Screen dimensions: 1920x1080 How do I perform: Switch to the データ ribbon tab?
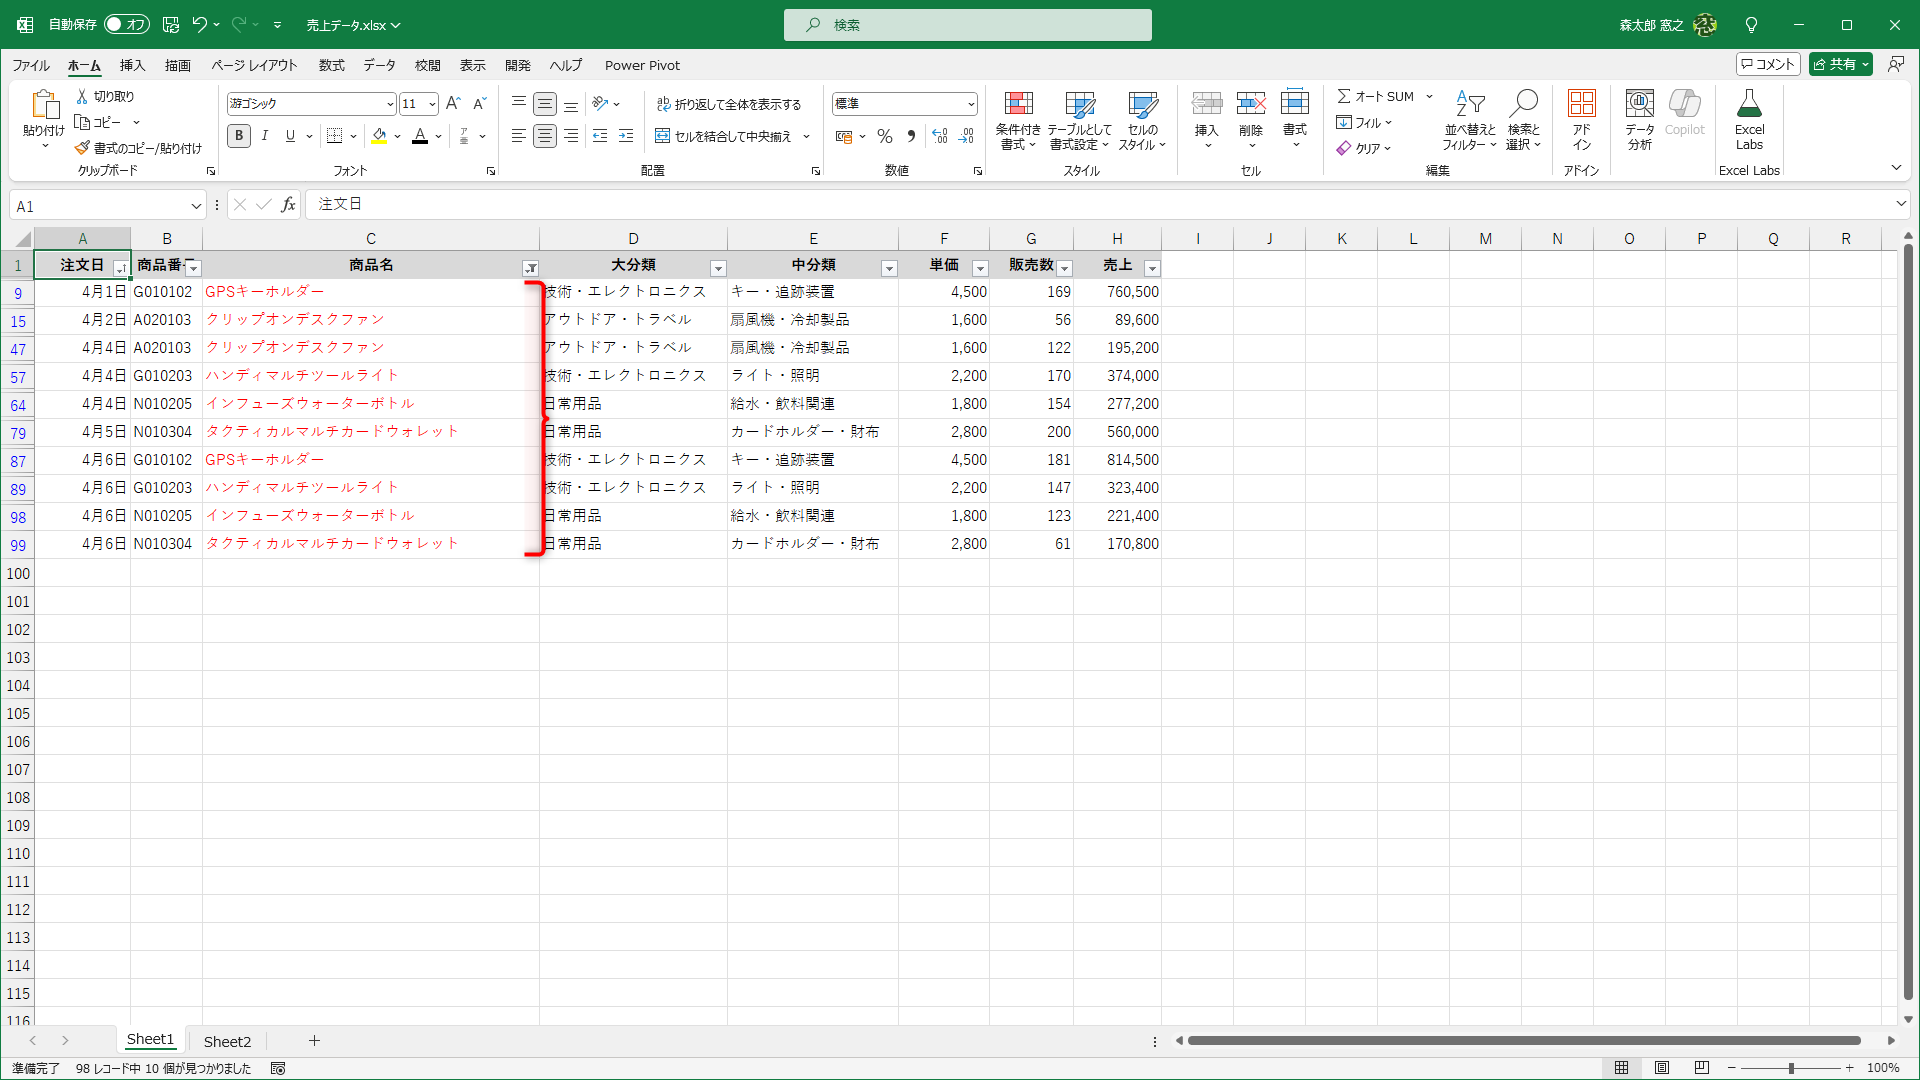pos(379,65)
